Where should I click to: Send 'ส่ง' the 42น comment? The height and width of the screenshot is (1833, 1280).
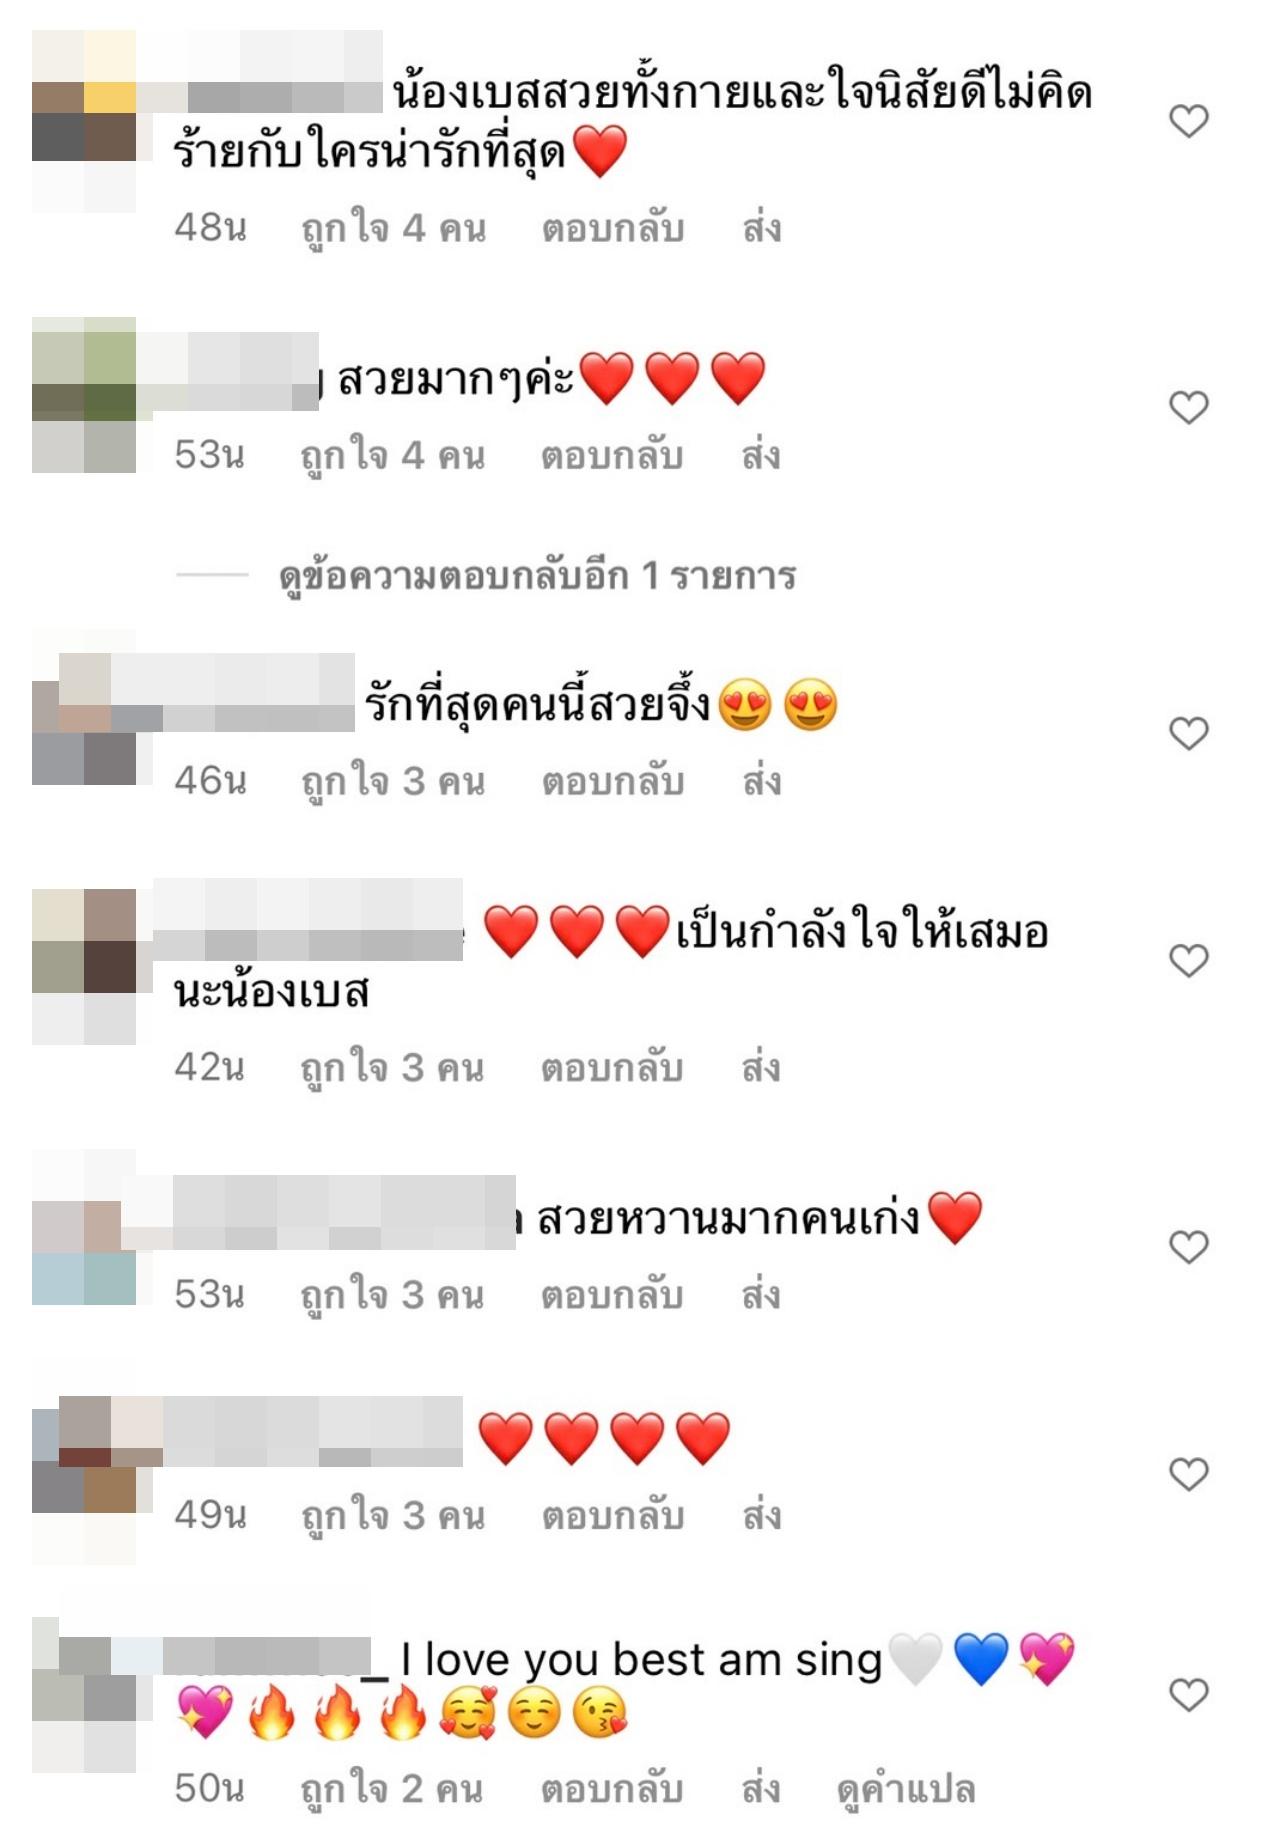click(x=761, y=1068)
